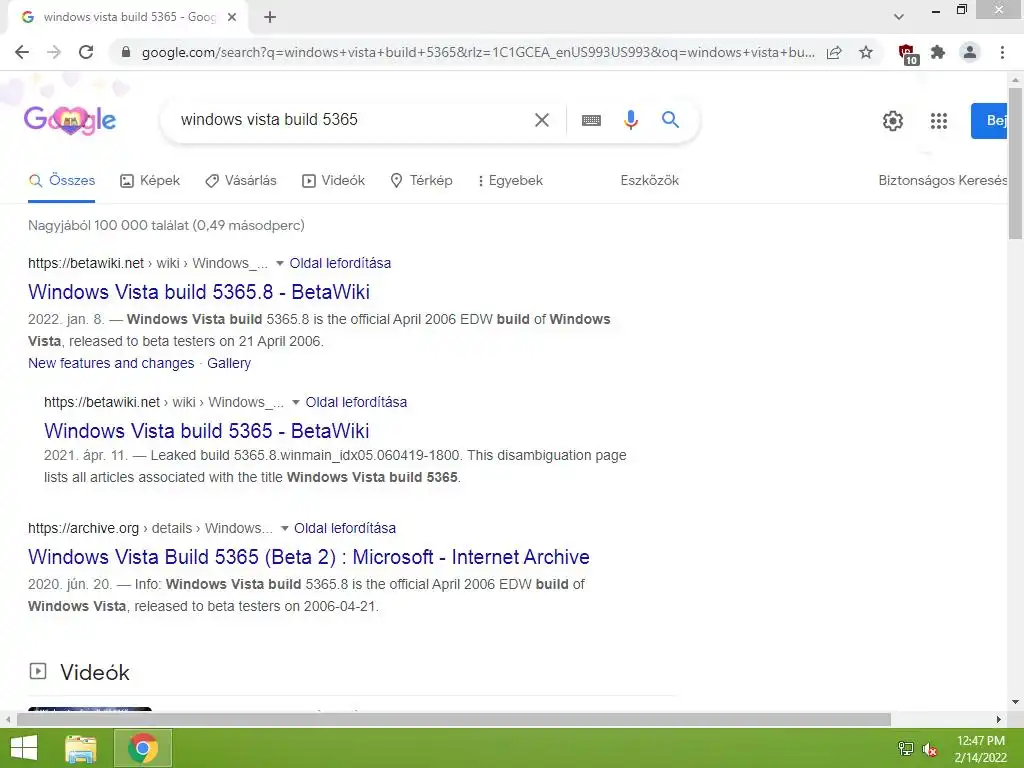Screen dimensions: 1024x768
Task: Translate the archive.org result page
Action: click(345, 528)
